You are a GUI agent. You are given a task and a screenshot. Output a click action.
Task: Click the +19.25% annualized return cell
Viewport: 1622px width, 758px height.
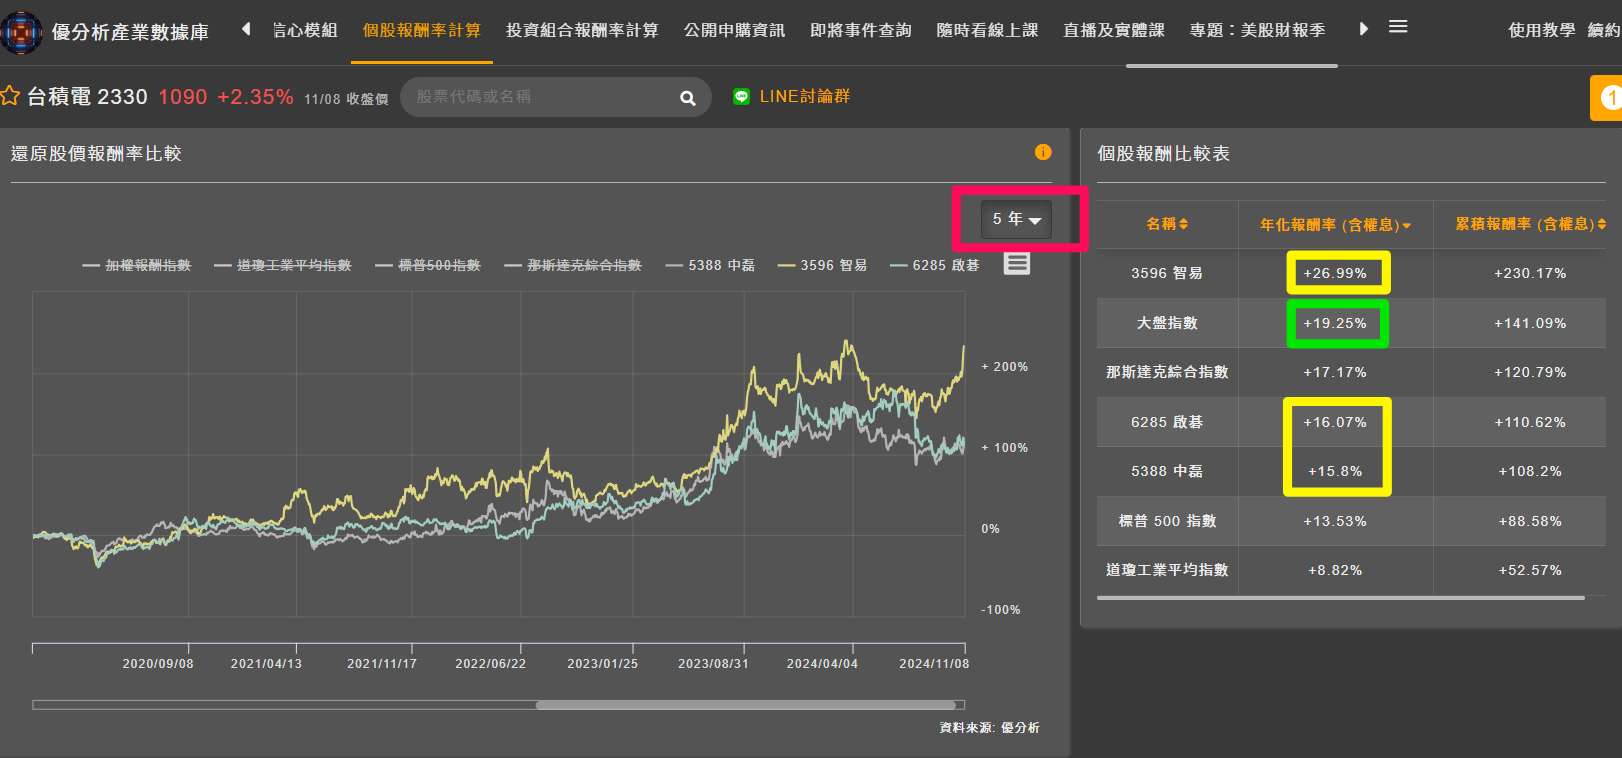(x=1335, y=323)
